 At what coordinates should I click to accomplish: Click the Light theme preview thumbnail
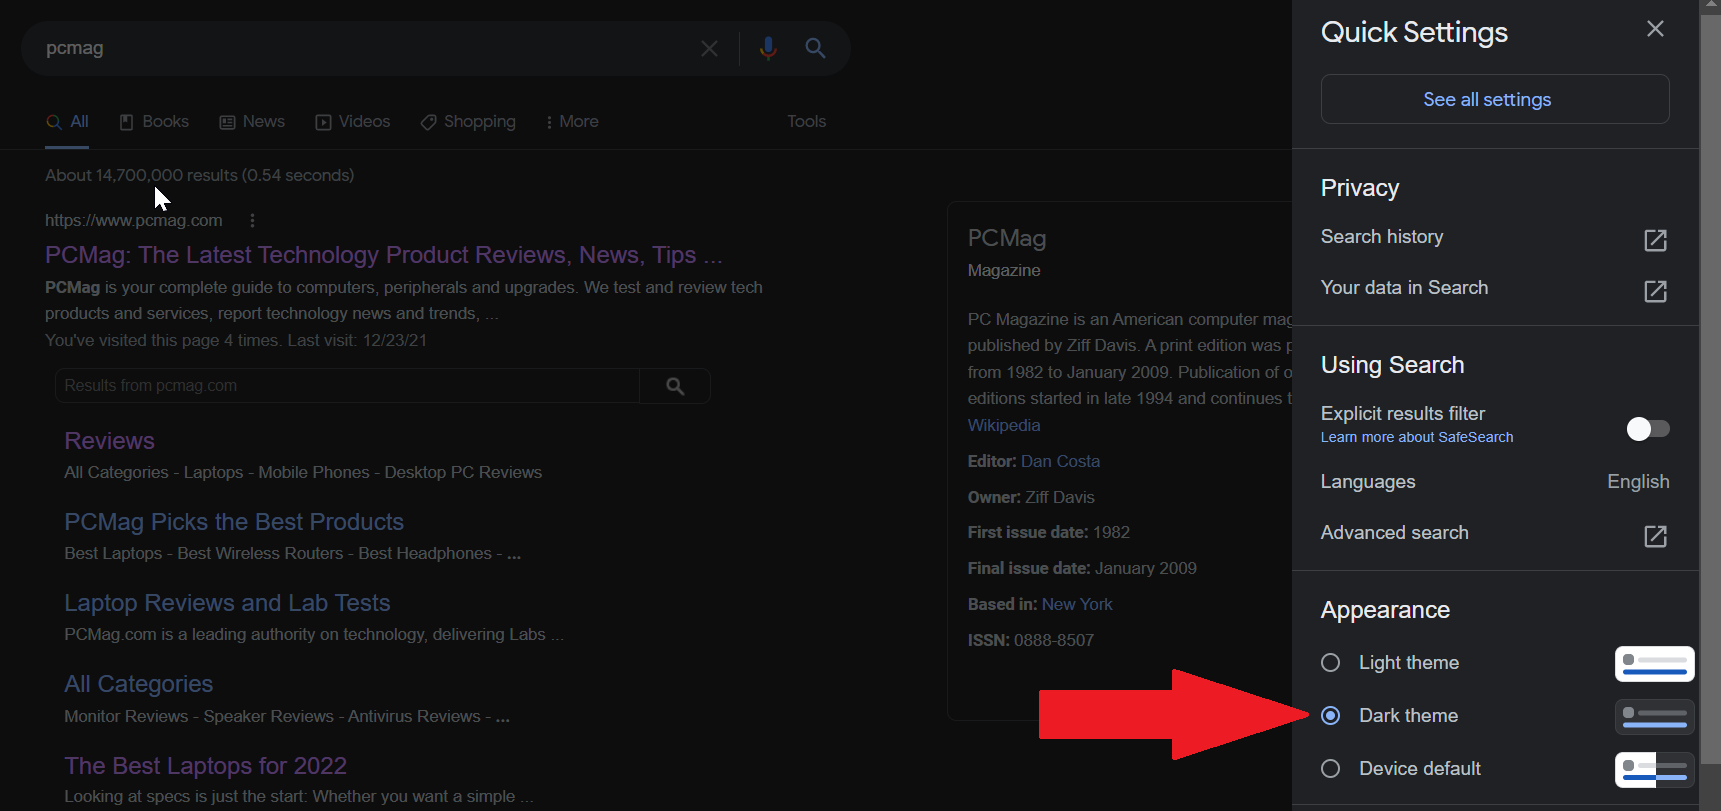pos(1654,664)
